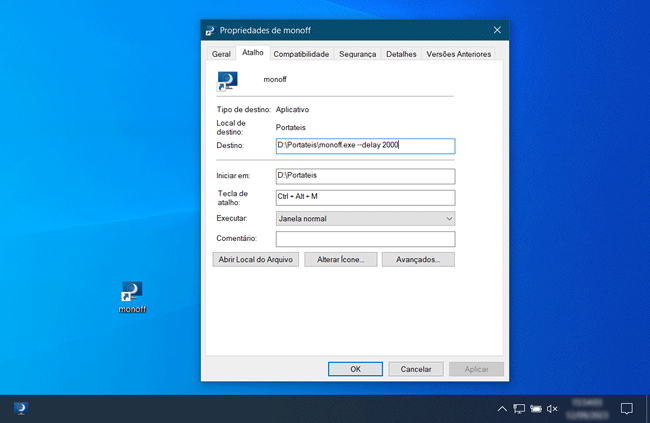
Task: Click the Destino field
Action: 365,146
